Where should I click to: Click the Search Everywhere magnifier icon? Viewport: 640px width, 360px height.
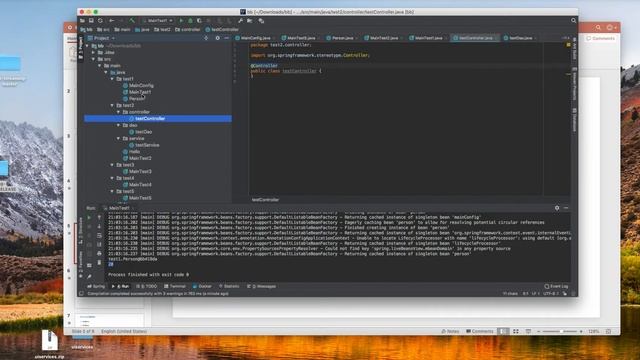pos(573,20)
